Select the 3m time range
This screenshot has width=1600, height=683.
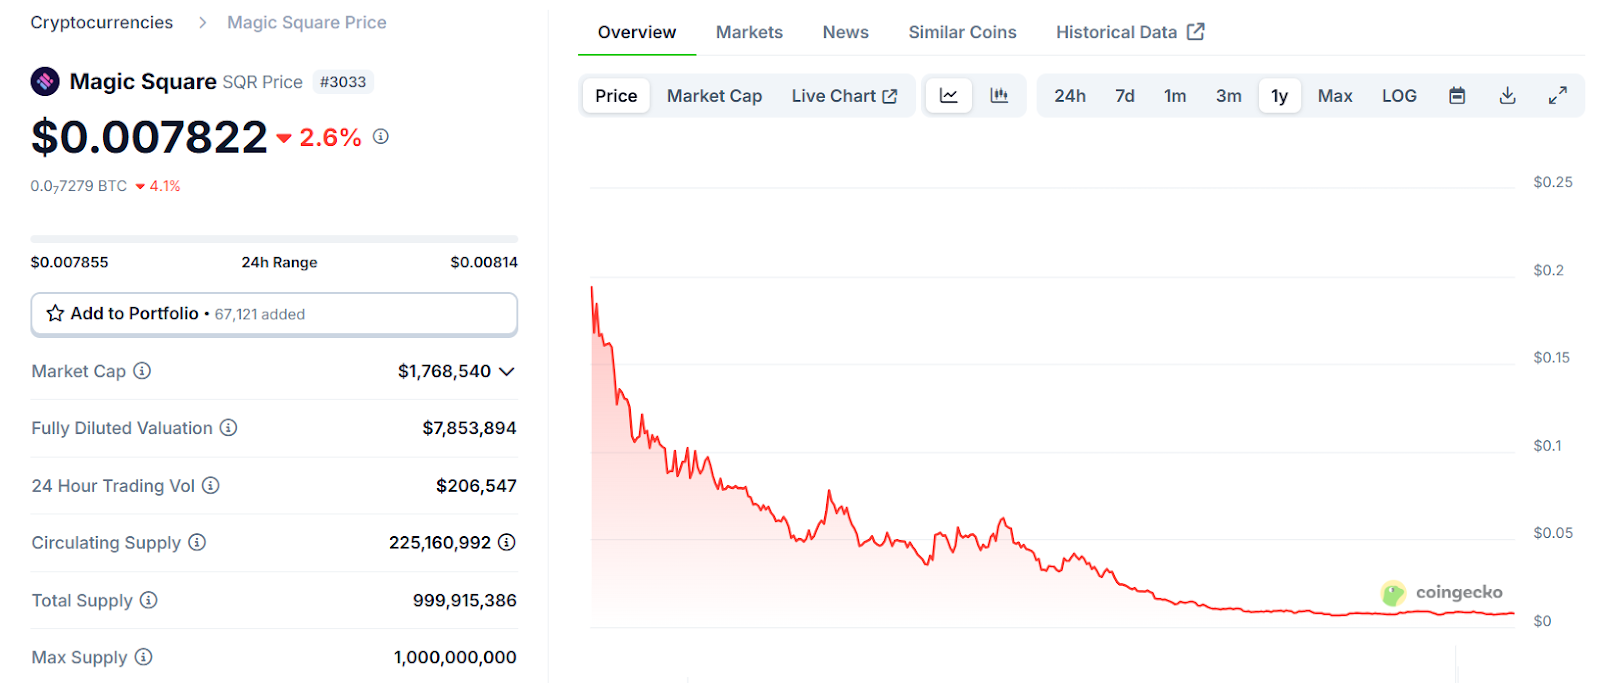[1229, 96]
